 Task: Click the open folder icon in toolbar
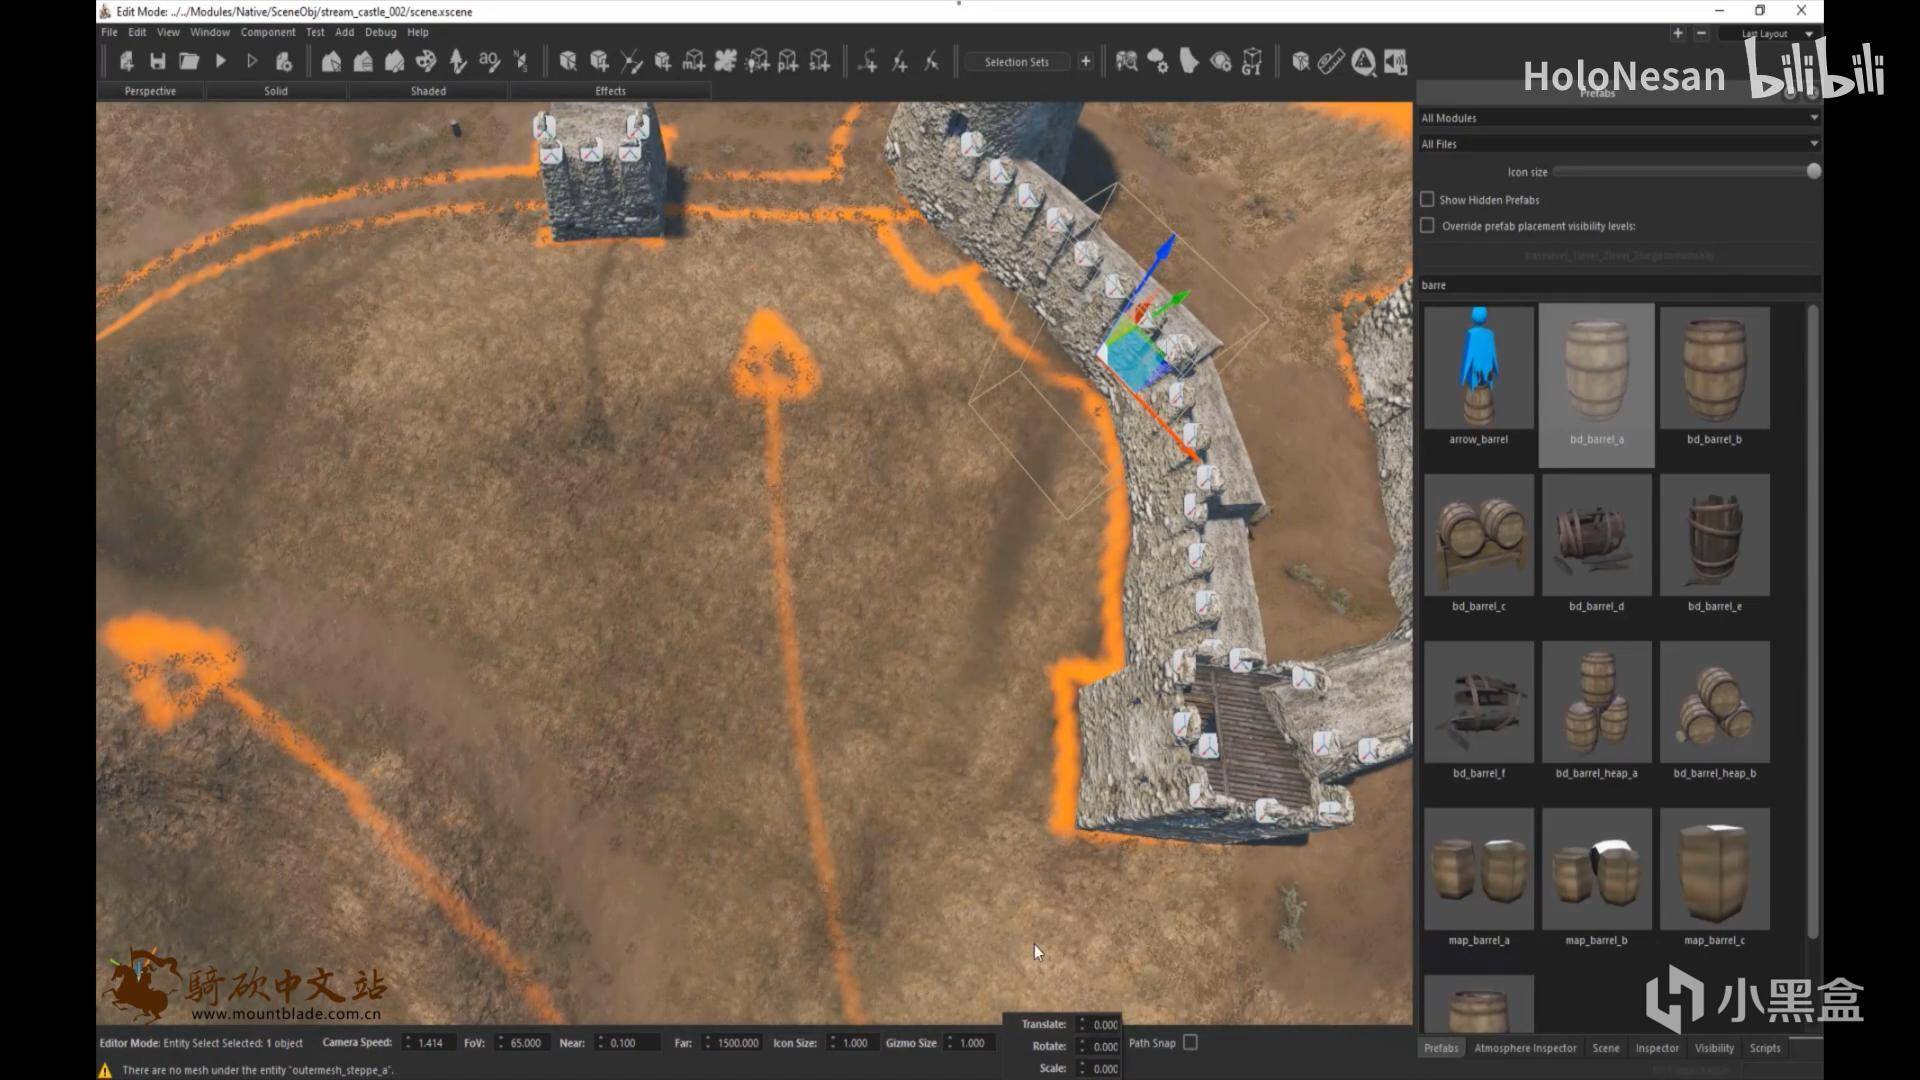(x=189, y=62)
